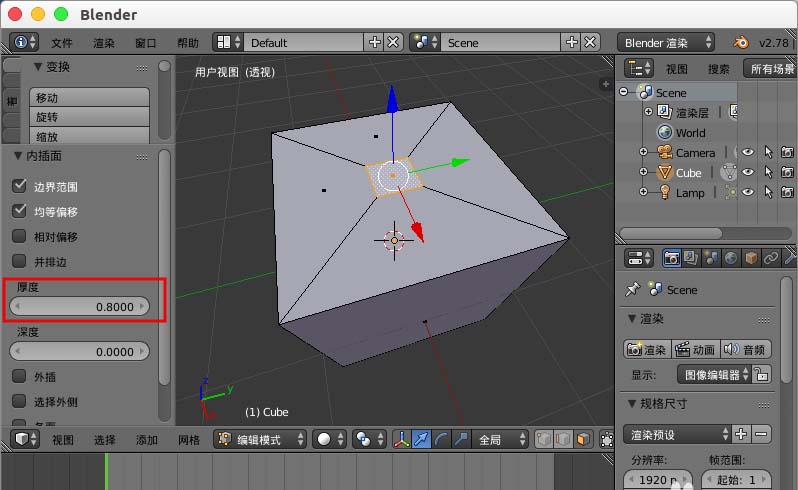Open the 编辑模式 mode dropdown
798x490 pixels.
pos(260,440)
